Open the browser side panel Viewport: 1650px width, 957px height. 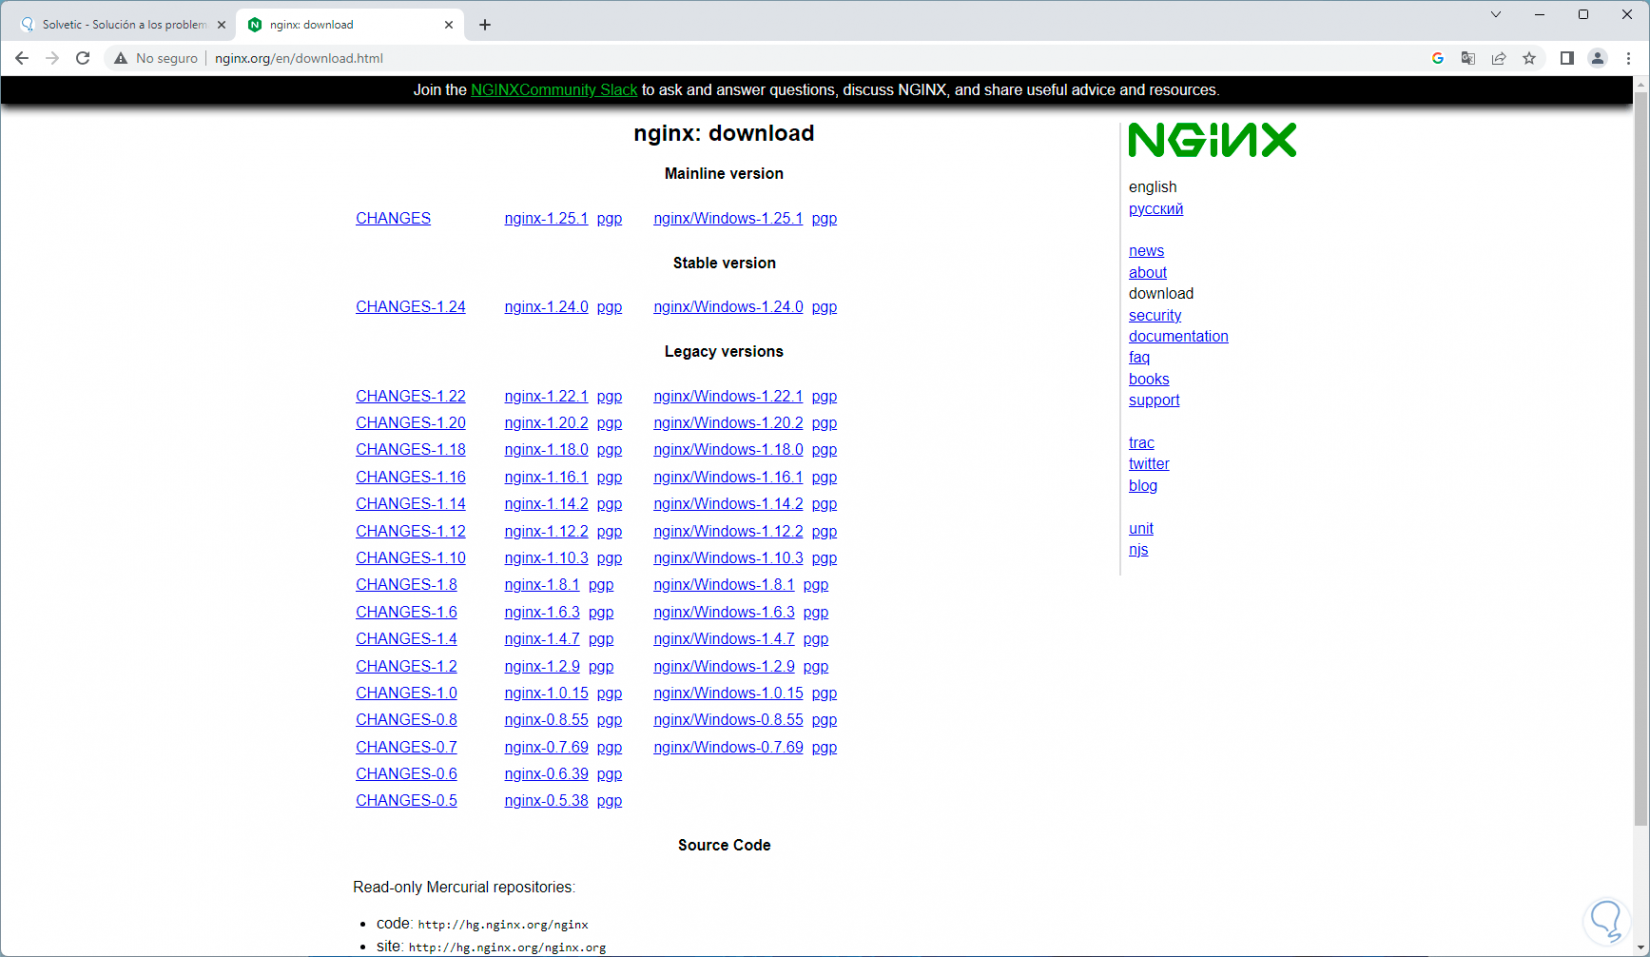(x=1567, y=58)
